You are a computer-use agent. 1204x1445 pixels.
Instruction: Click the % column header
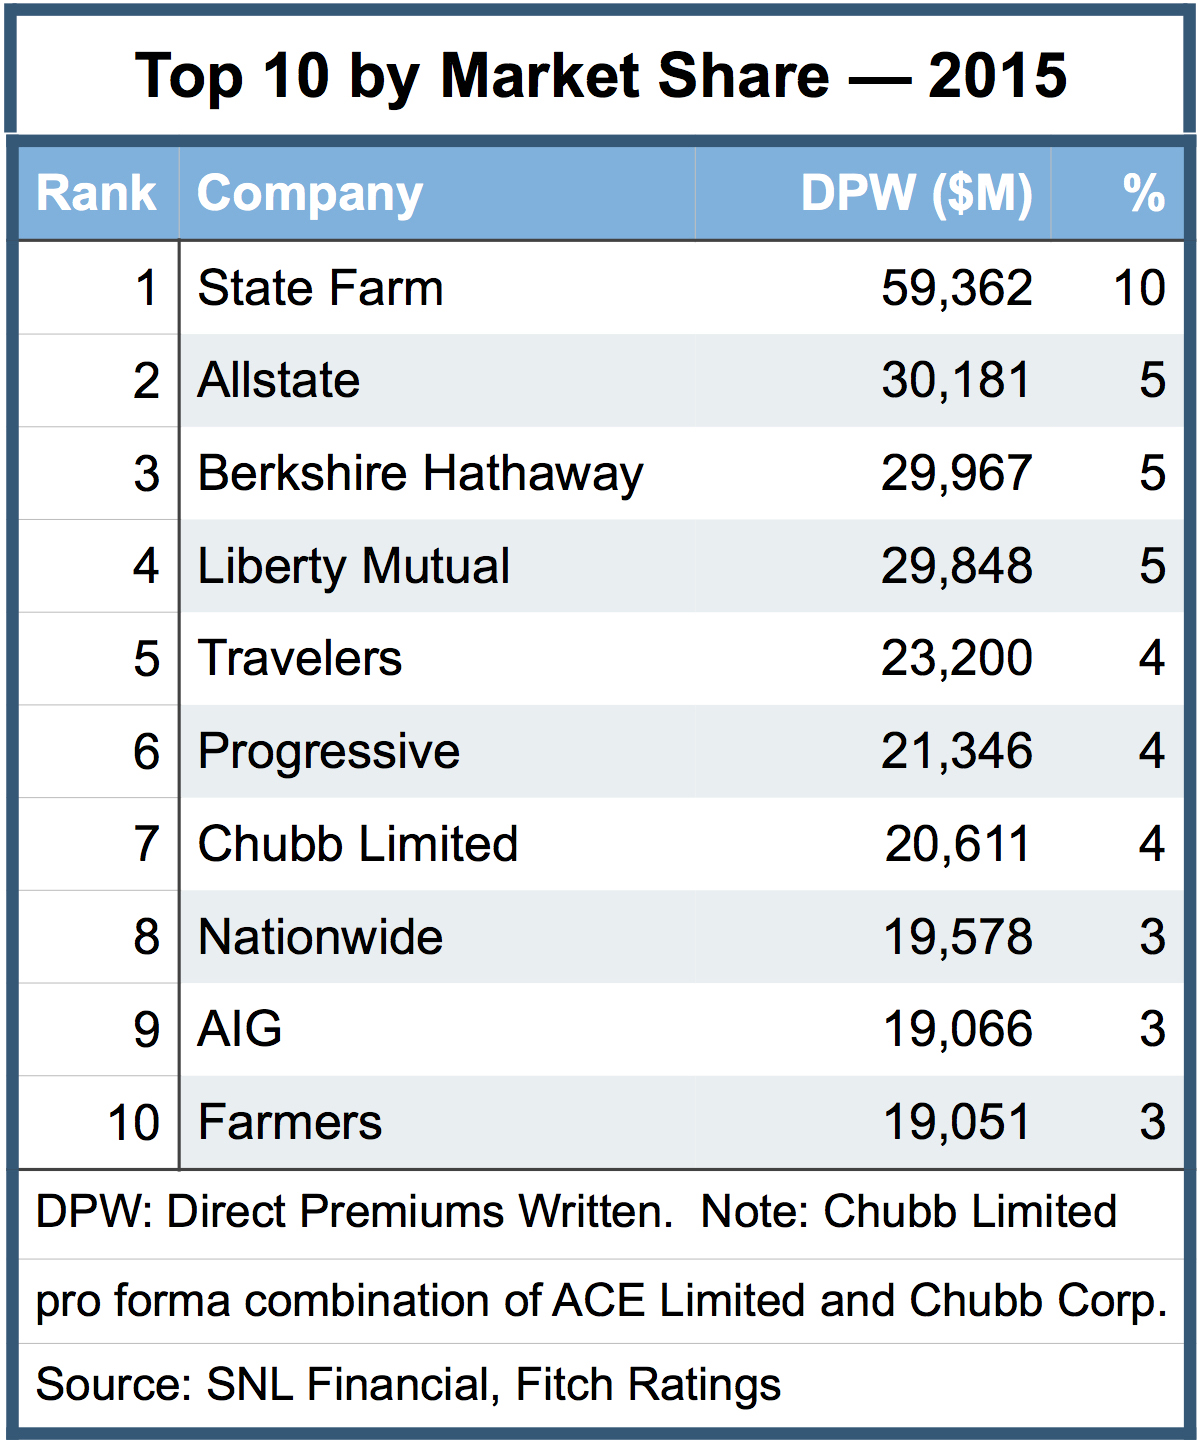point(1143,193)
